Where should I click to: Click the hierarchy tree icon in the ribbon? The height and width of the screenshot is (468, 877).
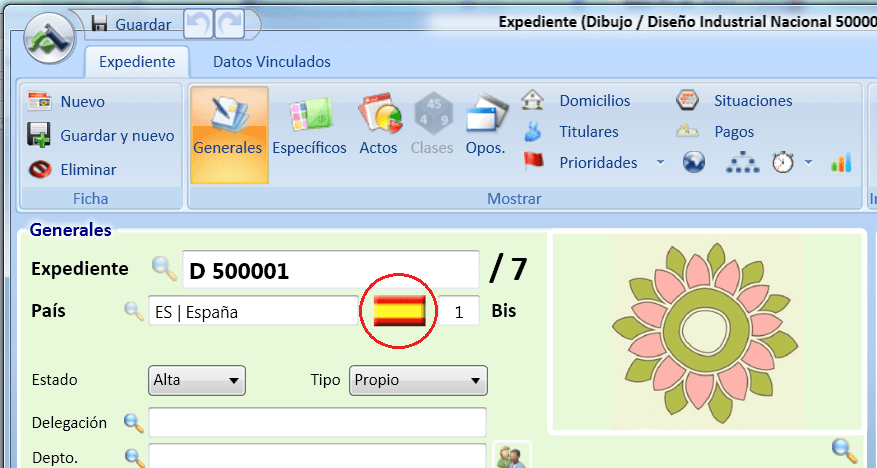tap(743, 163)
